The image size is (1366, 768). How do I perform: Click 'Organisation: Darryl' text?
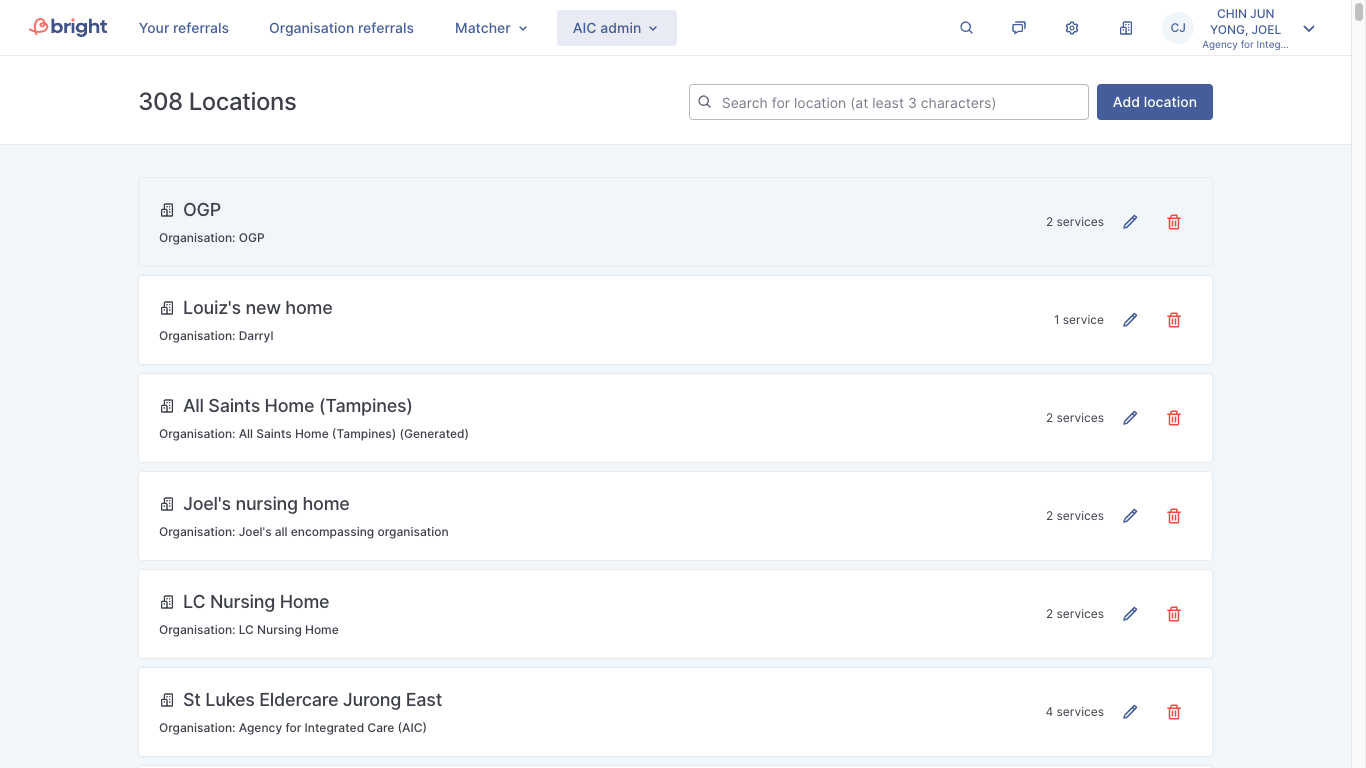point(216,336)
